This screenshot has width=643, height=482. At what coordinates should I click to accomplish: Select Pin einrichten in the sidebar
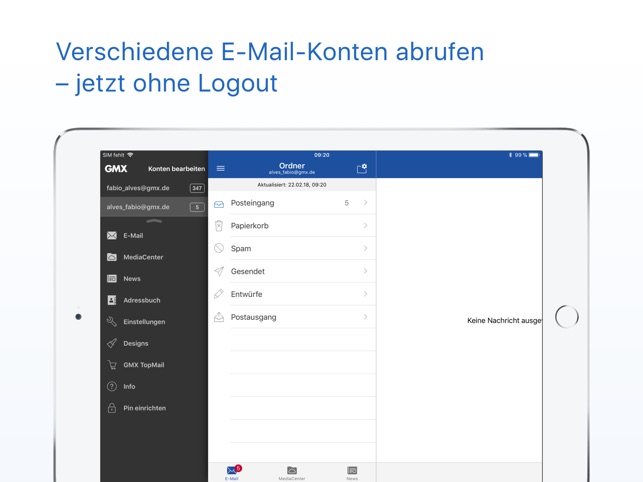pyautogui.click(x=154, y=408)
